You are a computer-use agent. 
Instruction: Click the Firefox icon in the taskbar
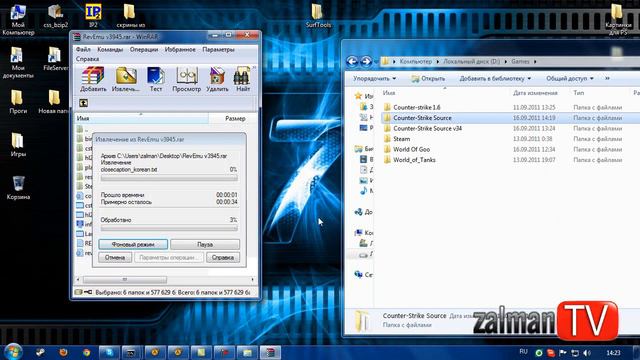(63, 352)
